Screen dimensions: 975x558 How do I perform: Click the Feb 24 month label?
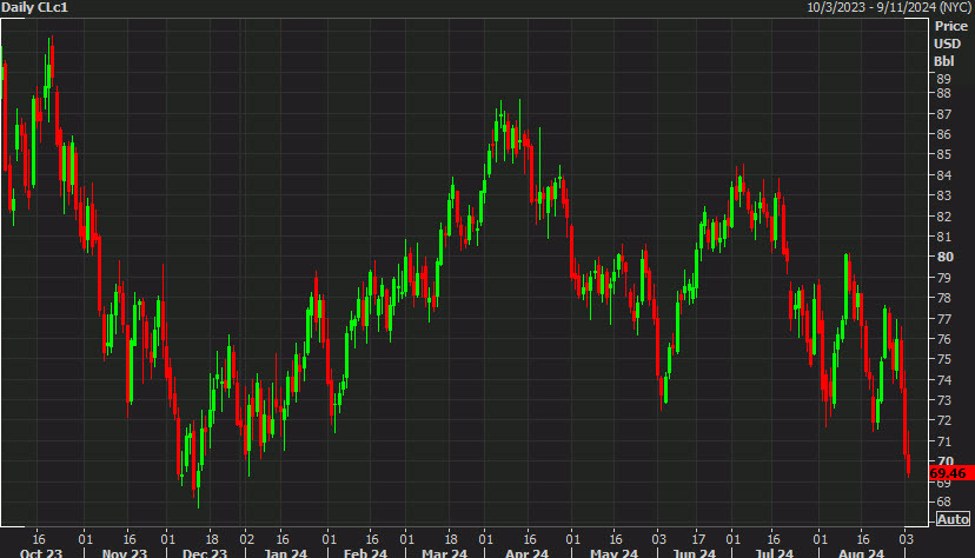365,553
